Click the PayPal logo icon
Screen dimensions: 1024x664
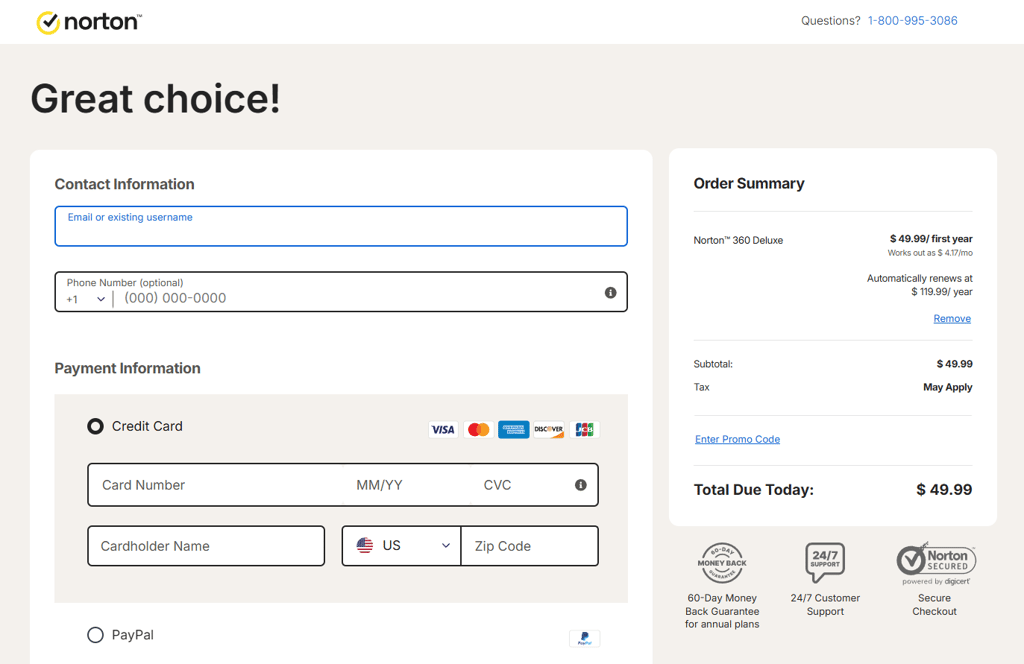[x=584, y=638]
